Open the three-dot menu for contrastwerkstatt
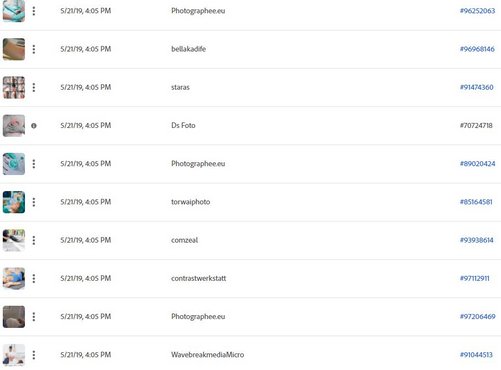Image resolution: width=501 pixels, height=370 pixels. coord(34,278)
